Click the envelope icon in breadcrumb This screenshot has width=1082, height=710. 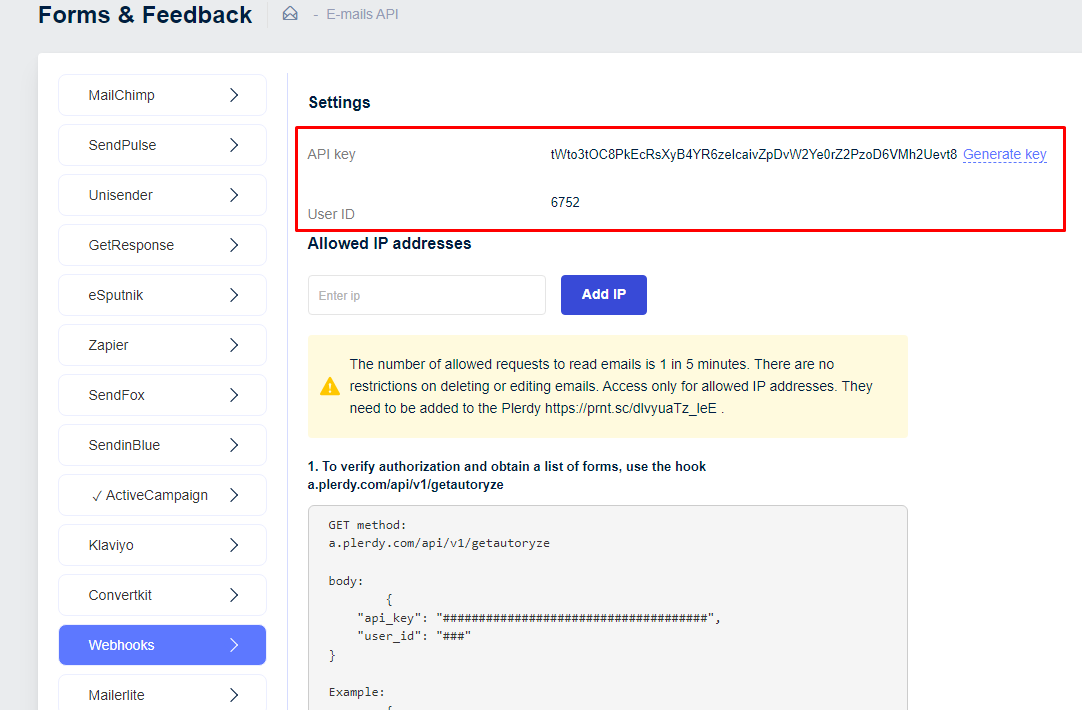(290, 14)
